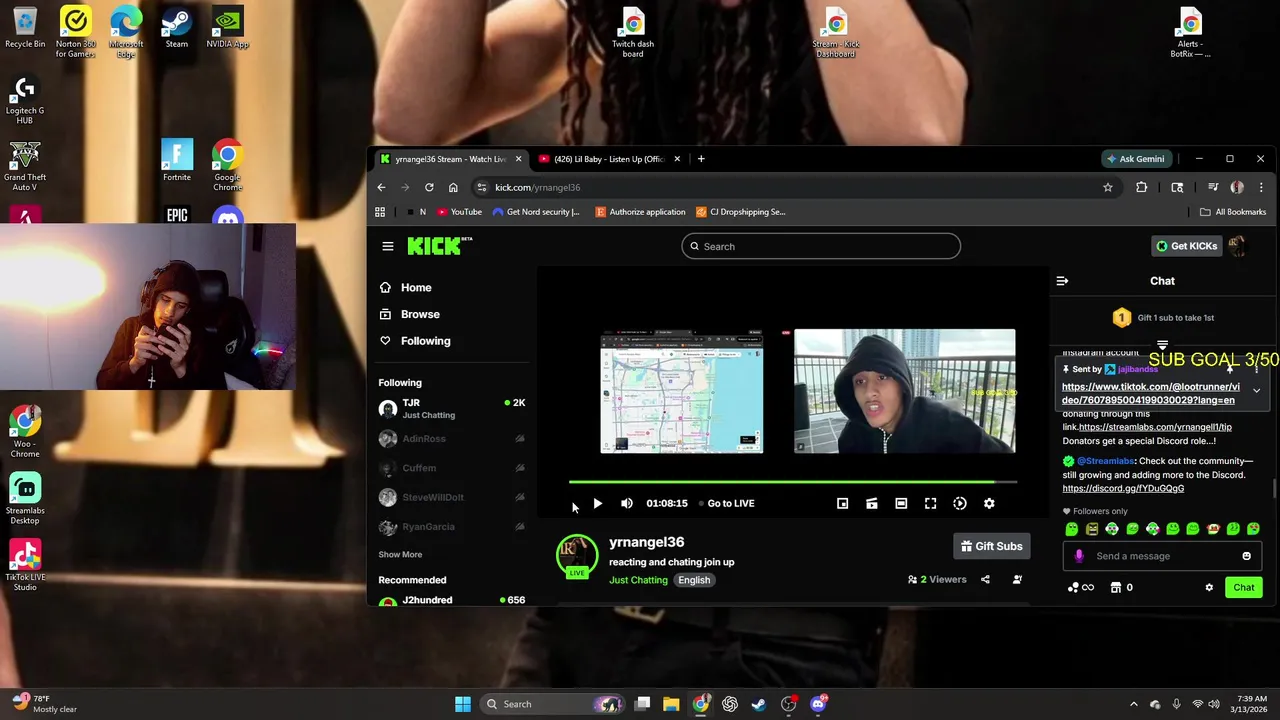Open video player settings gear

click(x=989, y=503)
